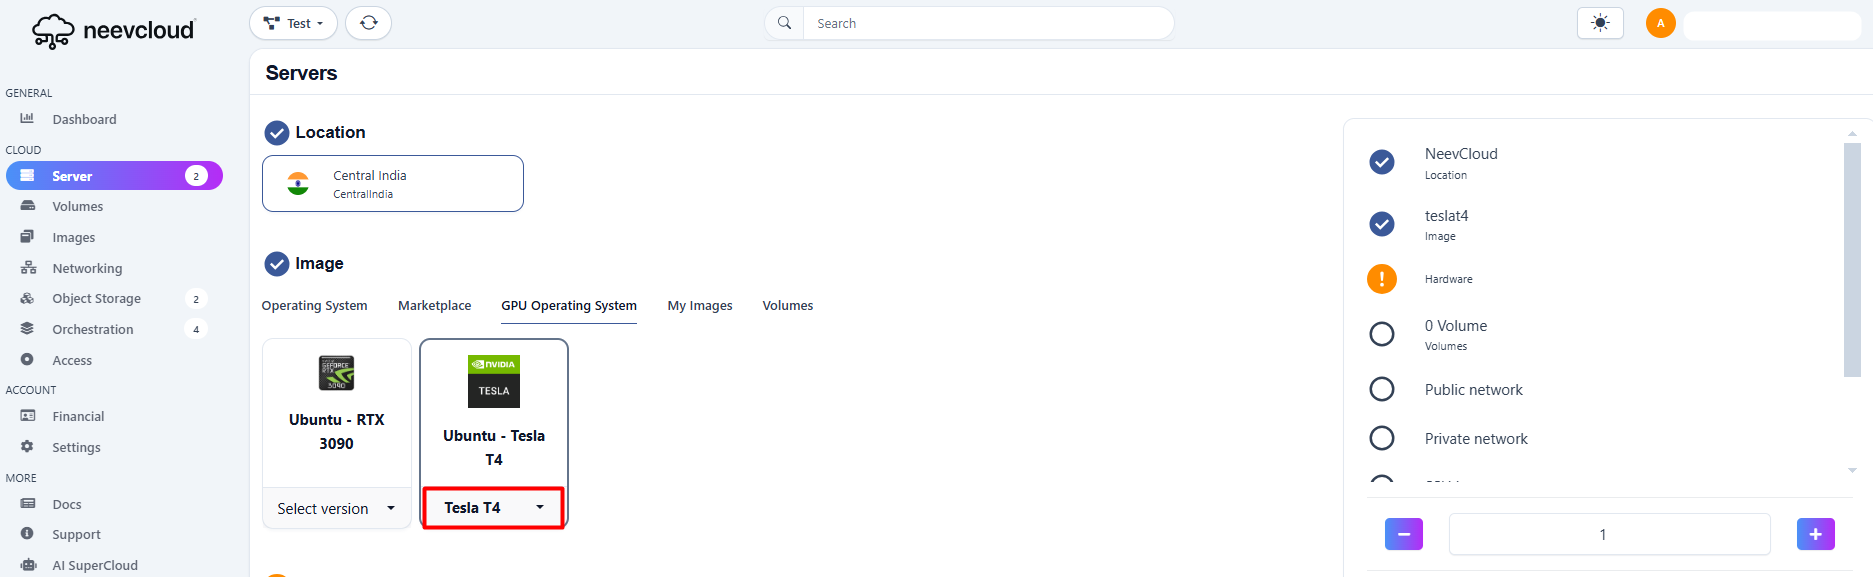Open Object Storage section
The image size is (1873, 577).
click(96, 298)
